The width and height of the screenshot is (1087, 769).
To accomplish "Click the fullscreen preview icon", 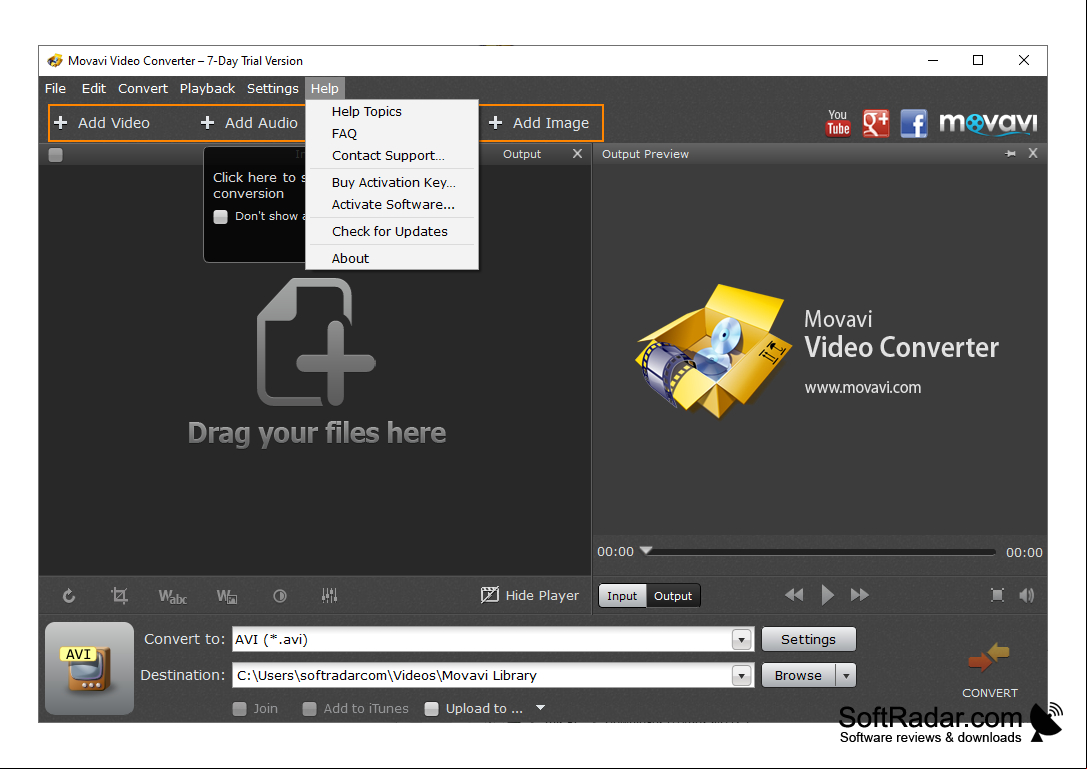I will point(997,595).
